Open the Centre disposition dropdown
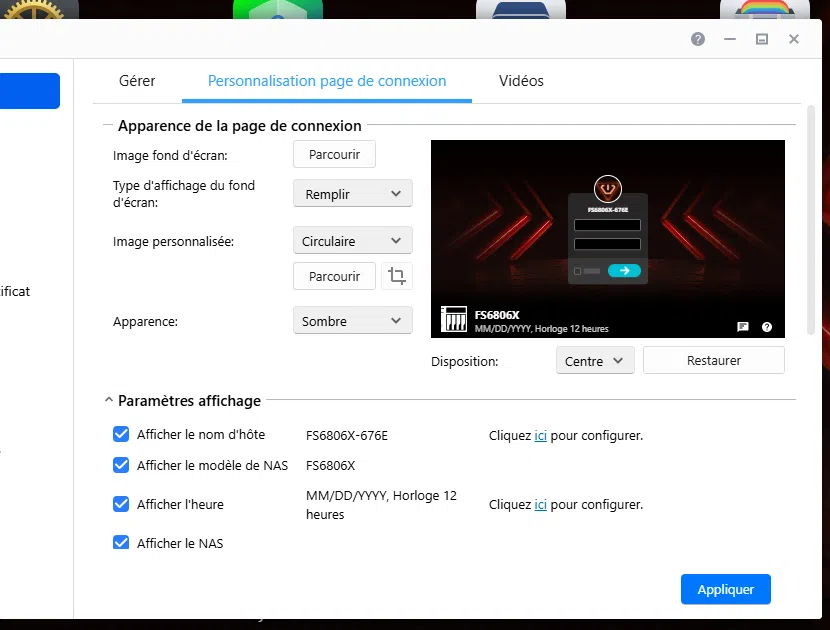Image resolution: width=830 pixels, height=630 pixels. click(x=595, y=361)
